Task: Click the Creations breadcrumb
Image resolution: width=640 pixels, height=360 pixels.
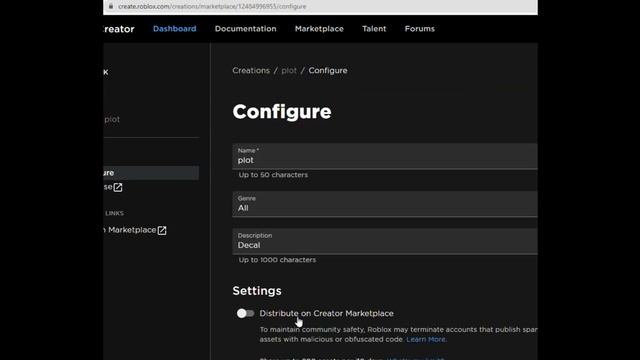Action: click(x=251, y=71)
